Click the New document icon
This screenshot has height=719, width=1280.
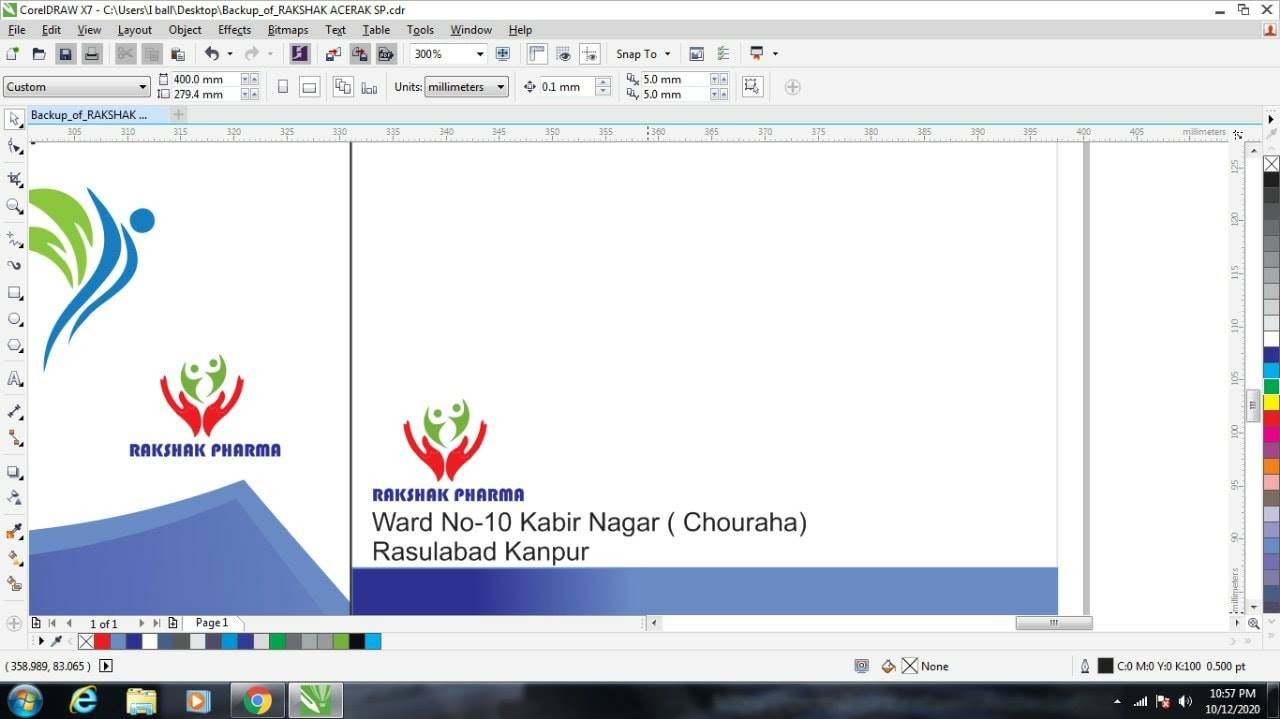point(13,54)
